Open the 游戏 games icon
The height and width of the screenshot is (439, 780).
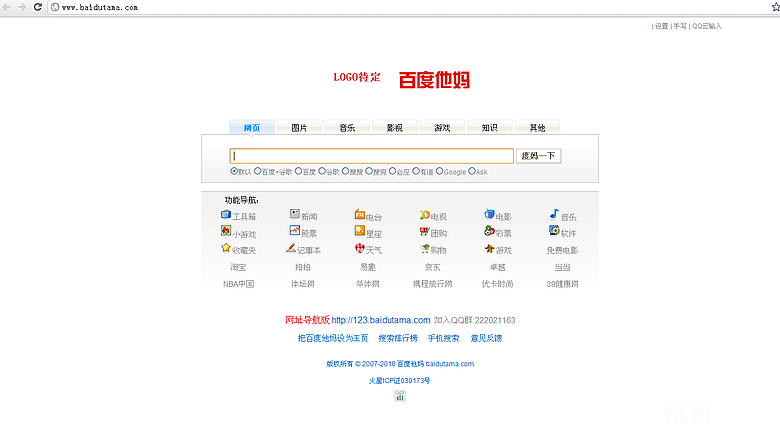pos(489,248)
